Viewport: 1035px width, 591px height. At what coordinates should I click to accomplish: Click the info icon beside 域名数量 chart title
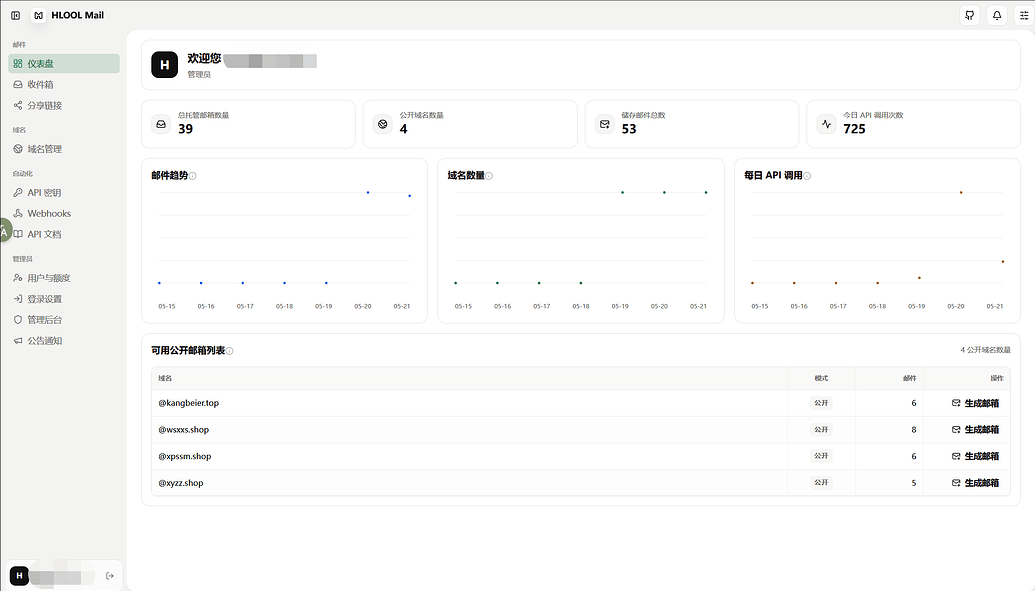point(489,176)
